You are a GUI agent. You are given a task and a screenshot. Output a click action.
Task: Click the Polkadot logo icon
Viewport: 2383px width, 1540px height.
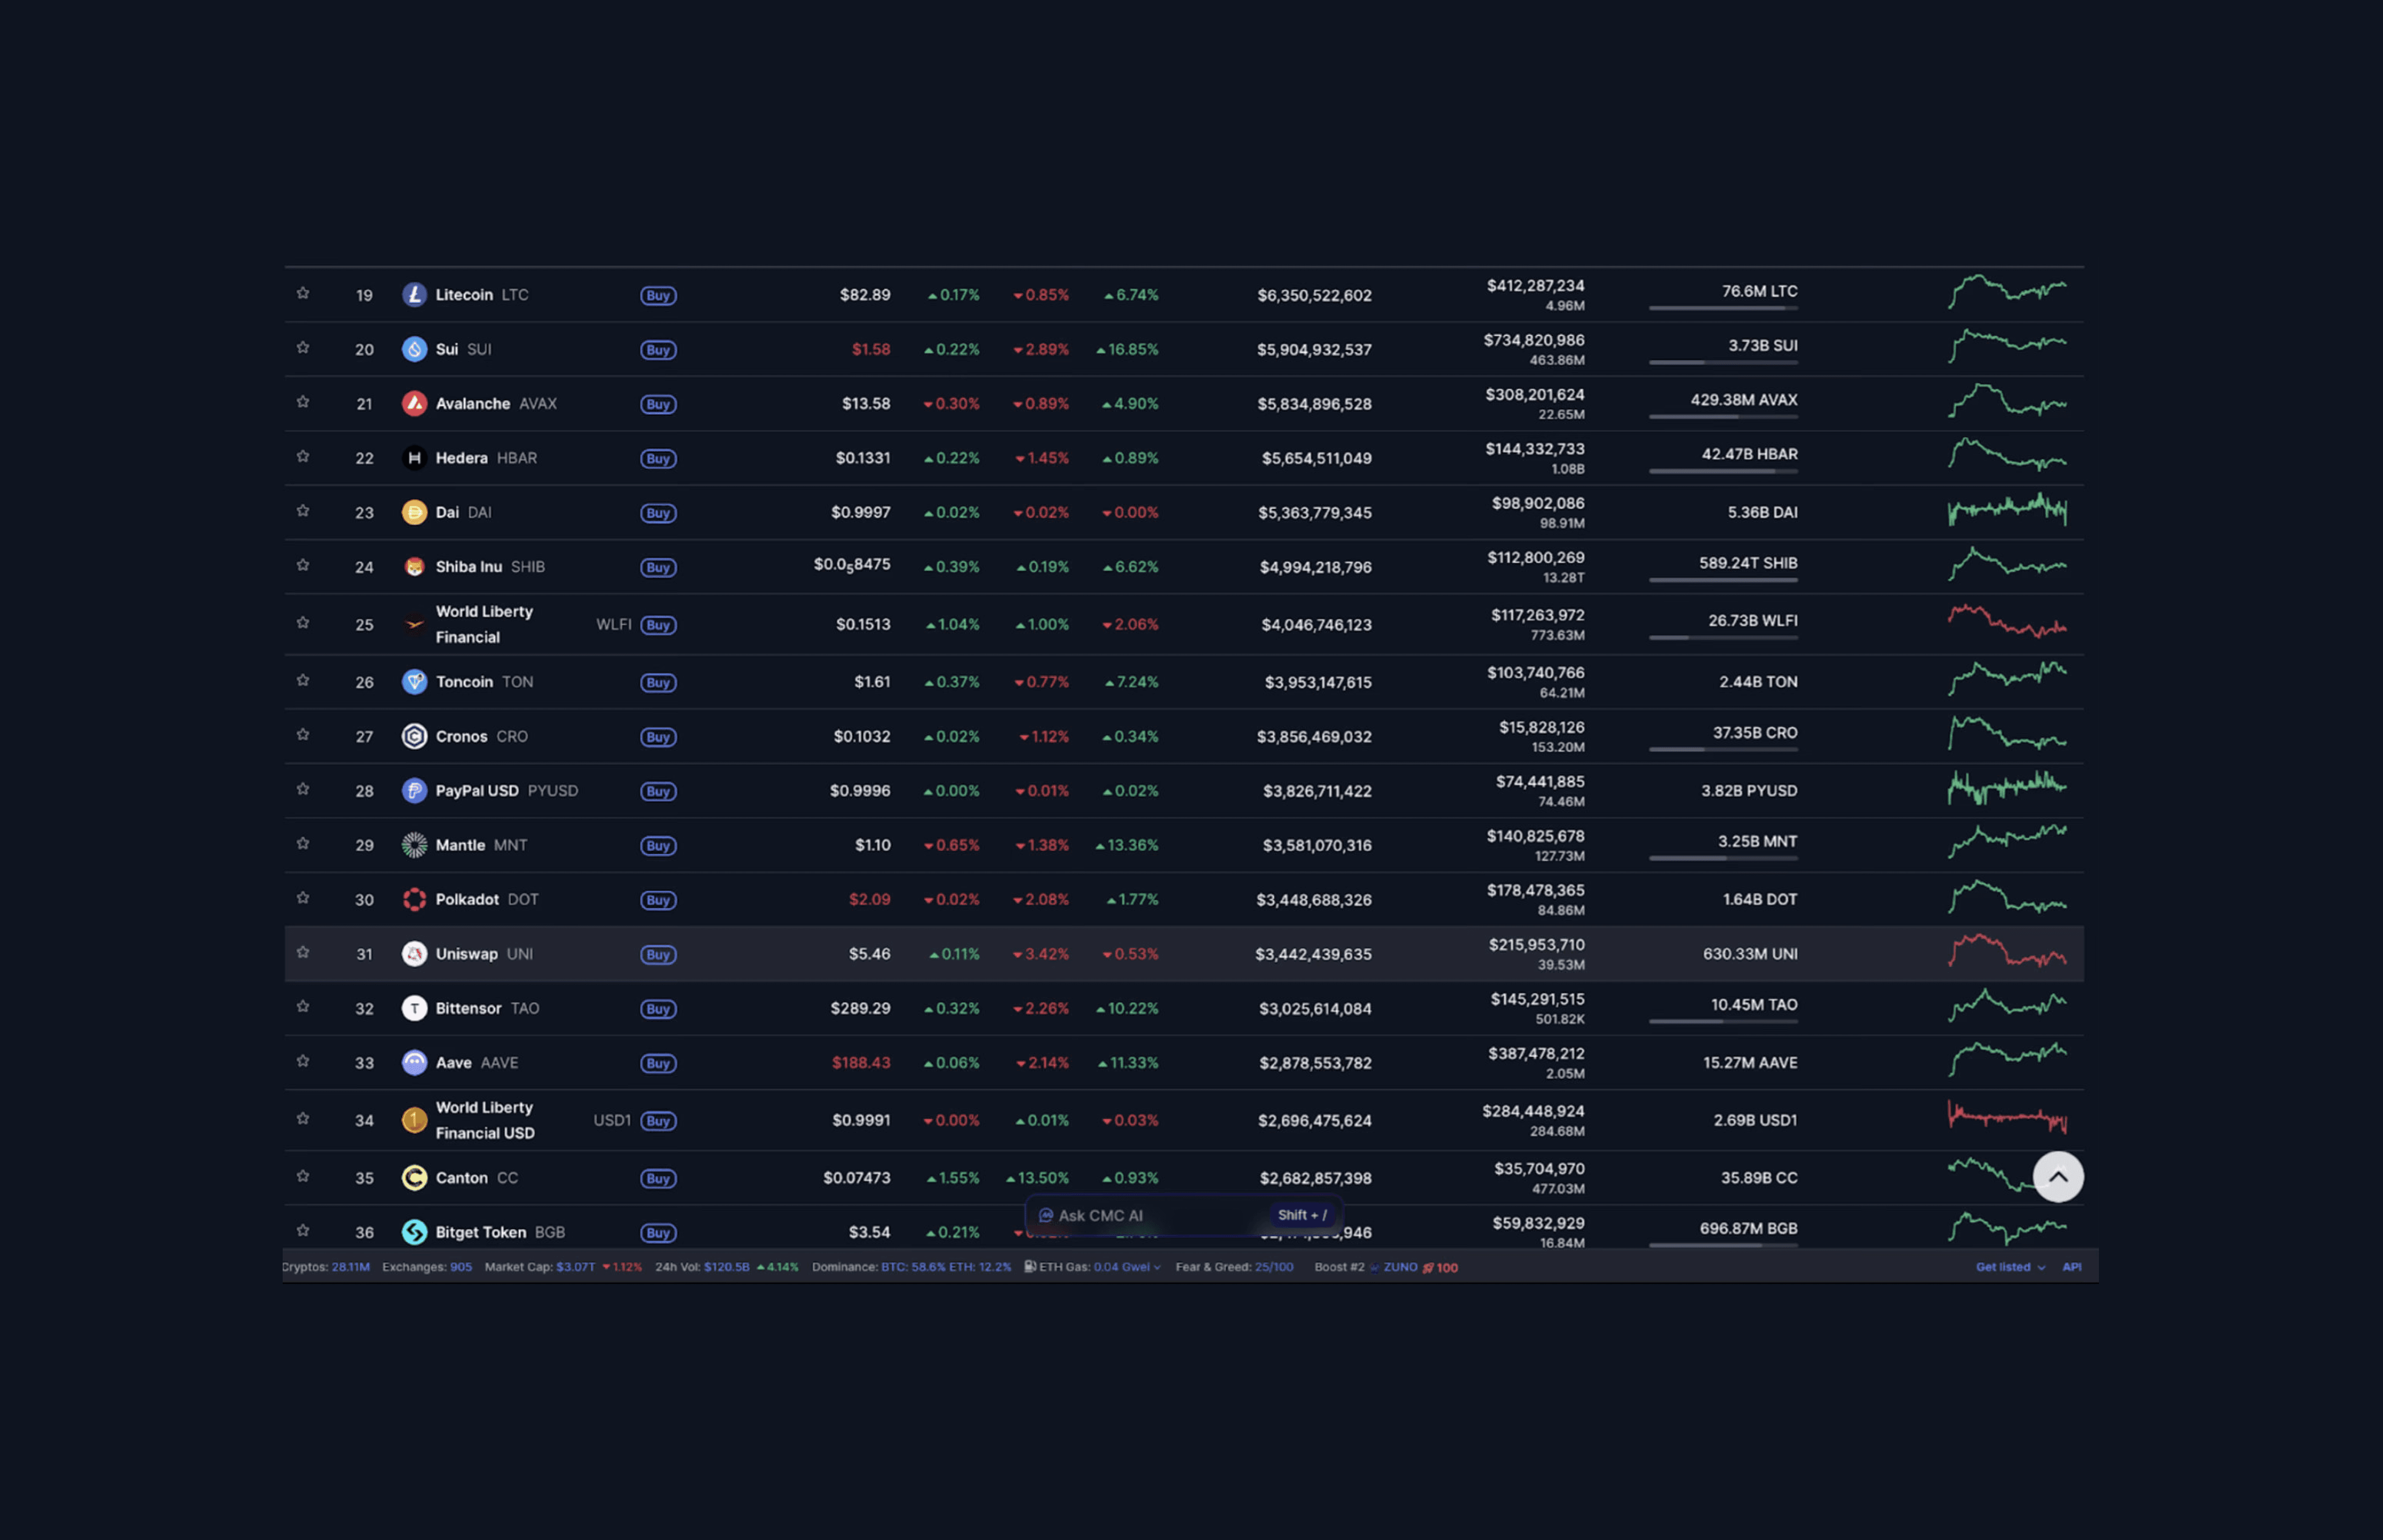414,900
